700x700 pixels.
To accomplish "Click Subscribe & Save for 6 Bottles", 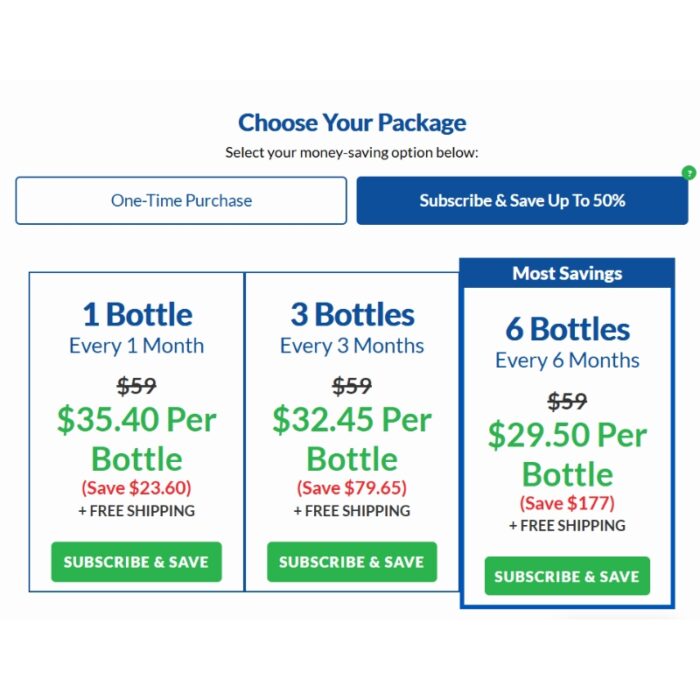I will click(567, 576).
